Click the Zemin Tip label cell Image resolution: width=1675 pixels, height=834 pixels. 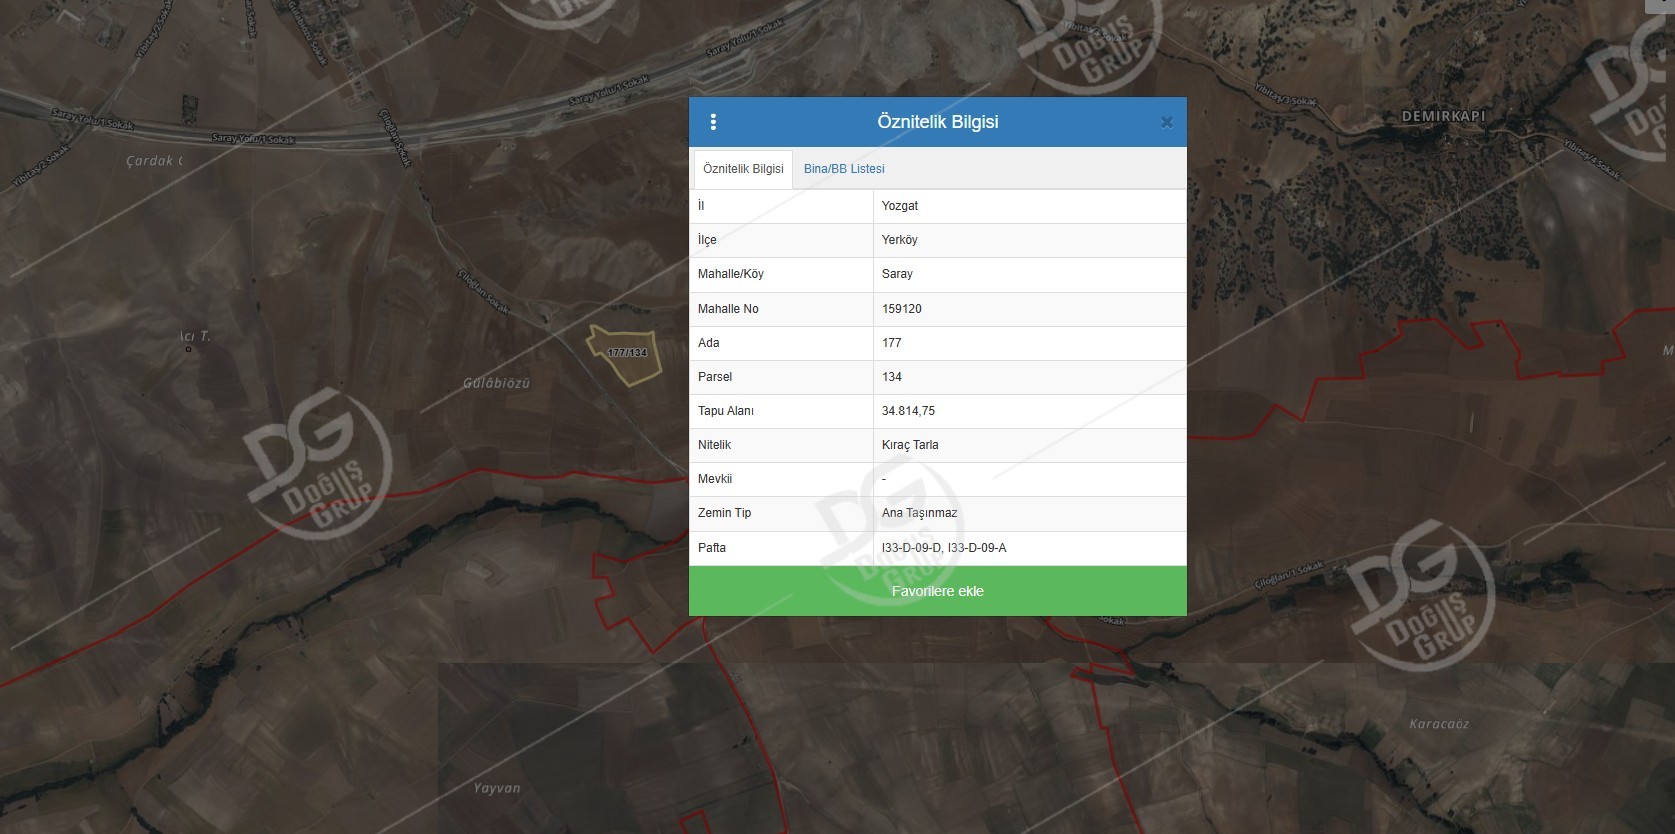[781, 513]
